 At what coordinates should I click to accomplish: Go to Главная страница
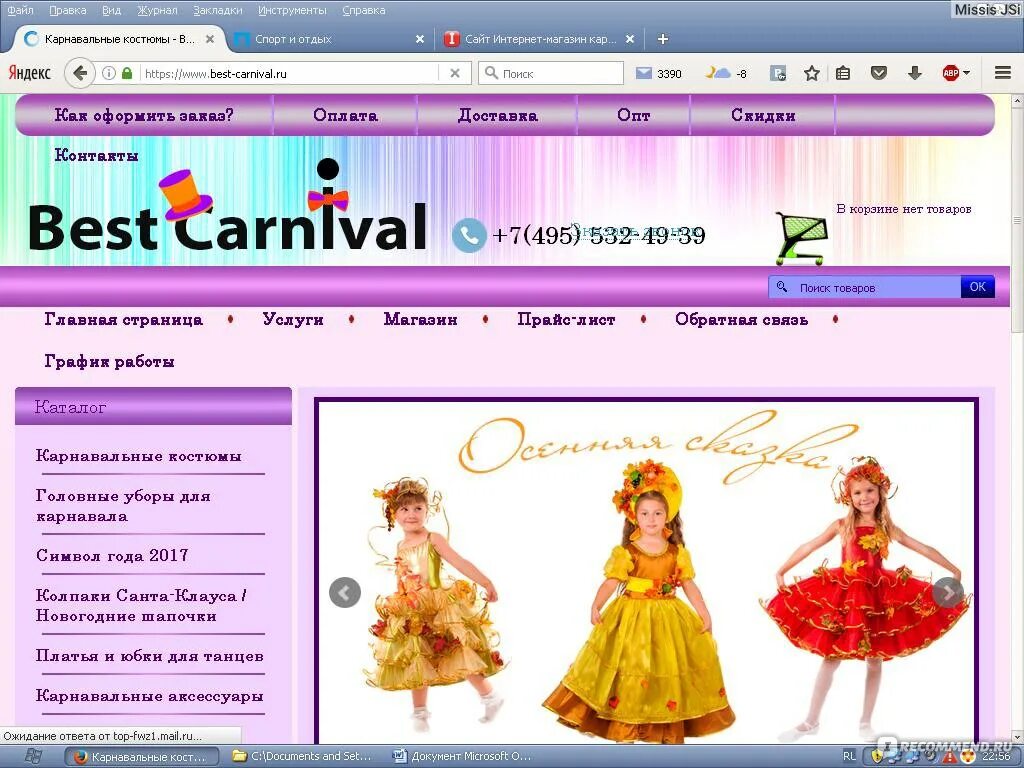point(123,320)
